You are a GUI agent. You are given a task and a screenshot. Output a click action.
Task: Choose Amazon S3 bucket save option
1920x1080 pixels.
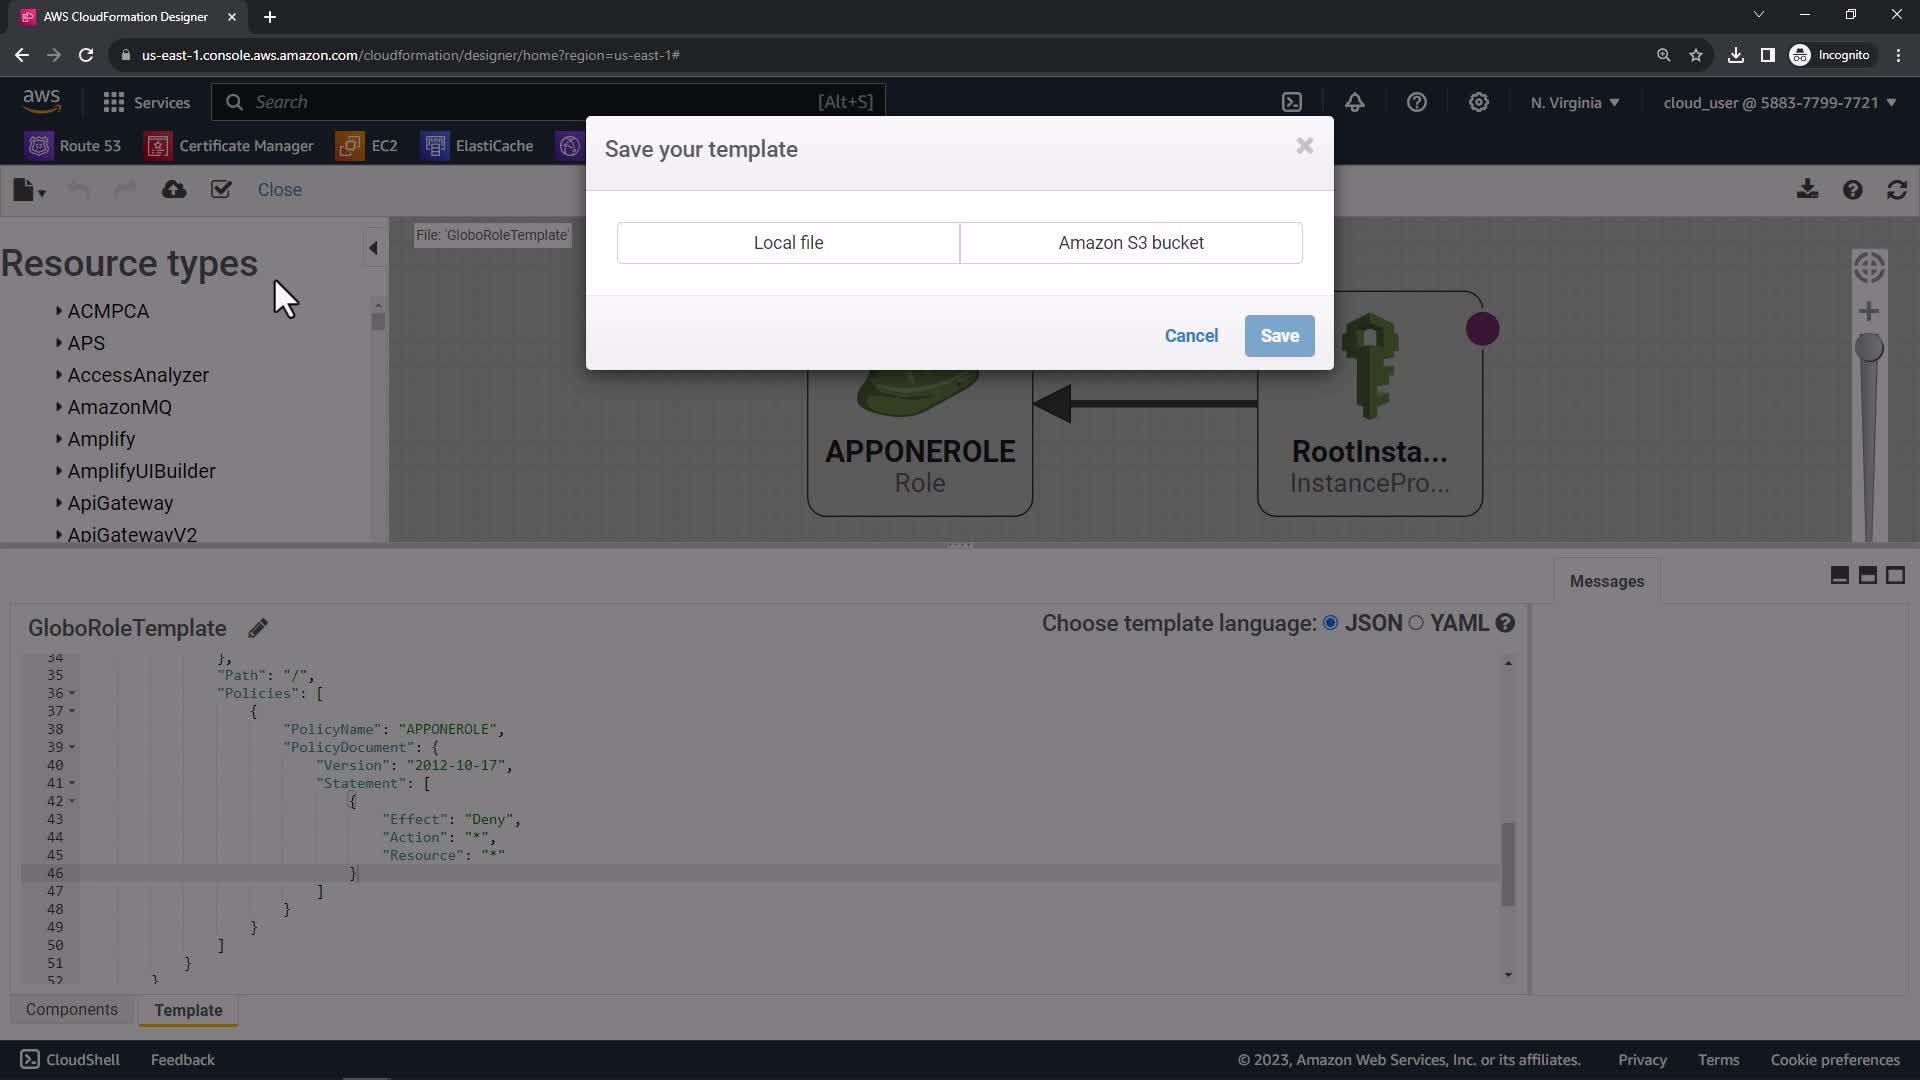[1130, 243]
